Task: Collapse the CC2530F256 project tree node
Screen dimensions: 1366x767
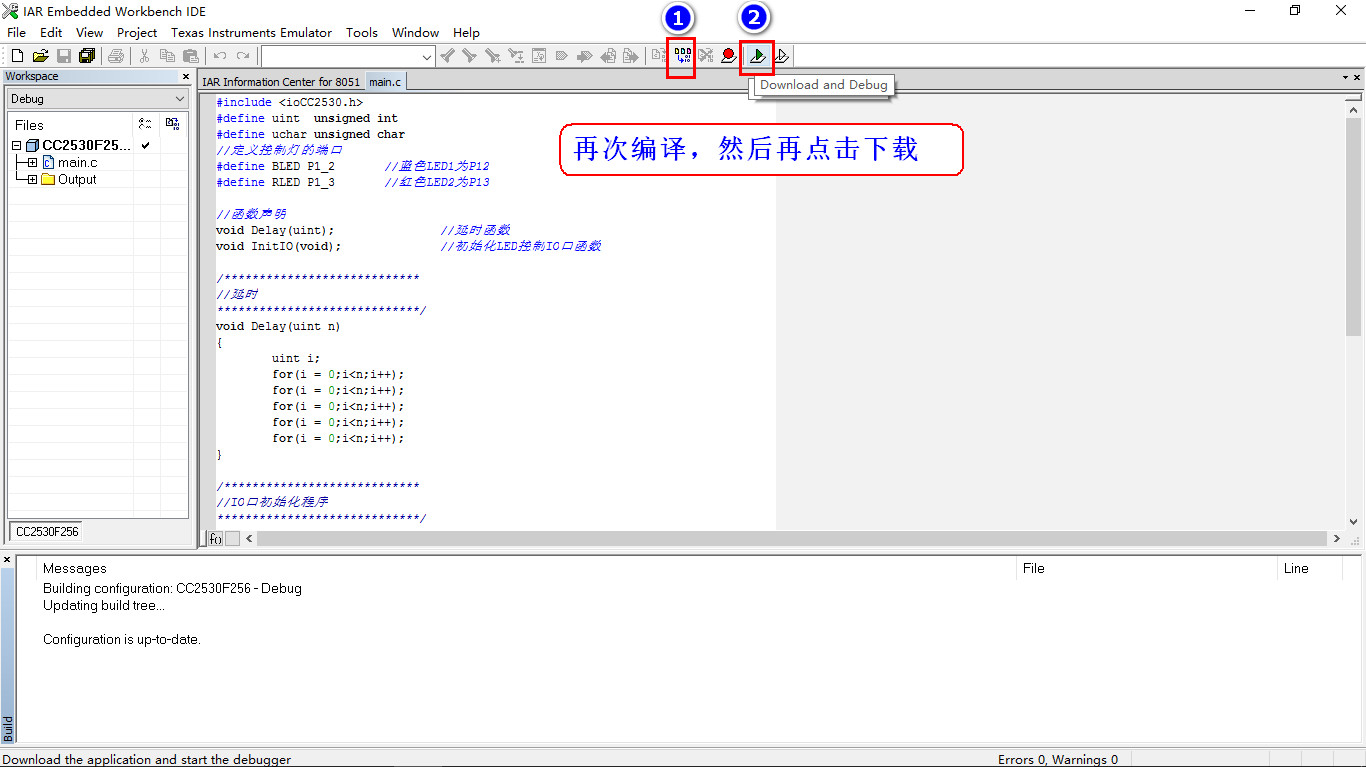Action: pos(16,146)
